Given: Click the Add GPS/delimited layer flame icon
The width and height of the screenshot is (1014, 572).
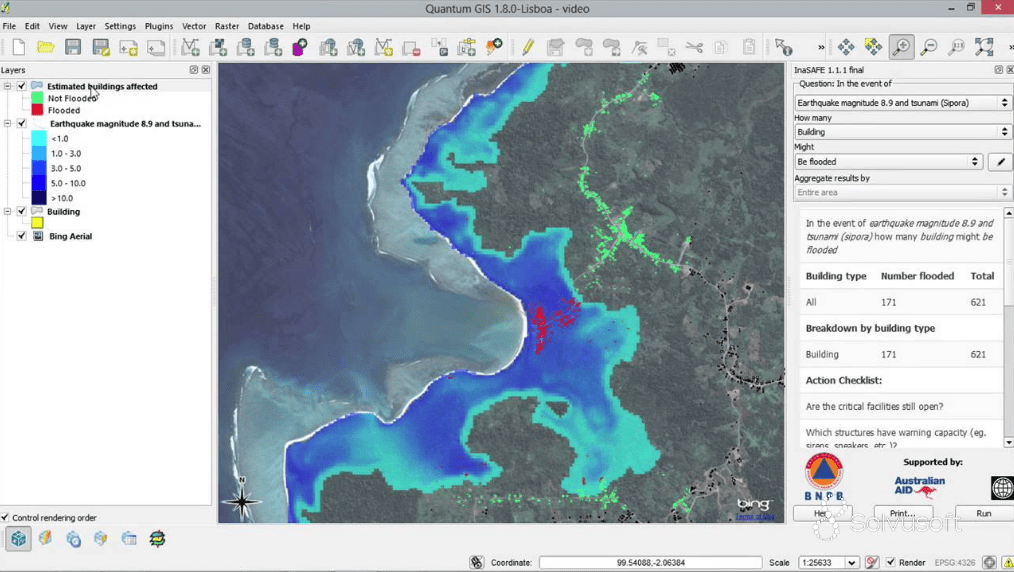Looking at the screenshot, I should point(494,47).
